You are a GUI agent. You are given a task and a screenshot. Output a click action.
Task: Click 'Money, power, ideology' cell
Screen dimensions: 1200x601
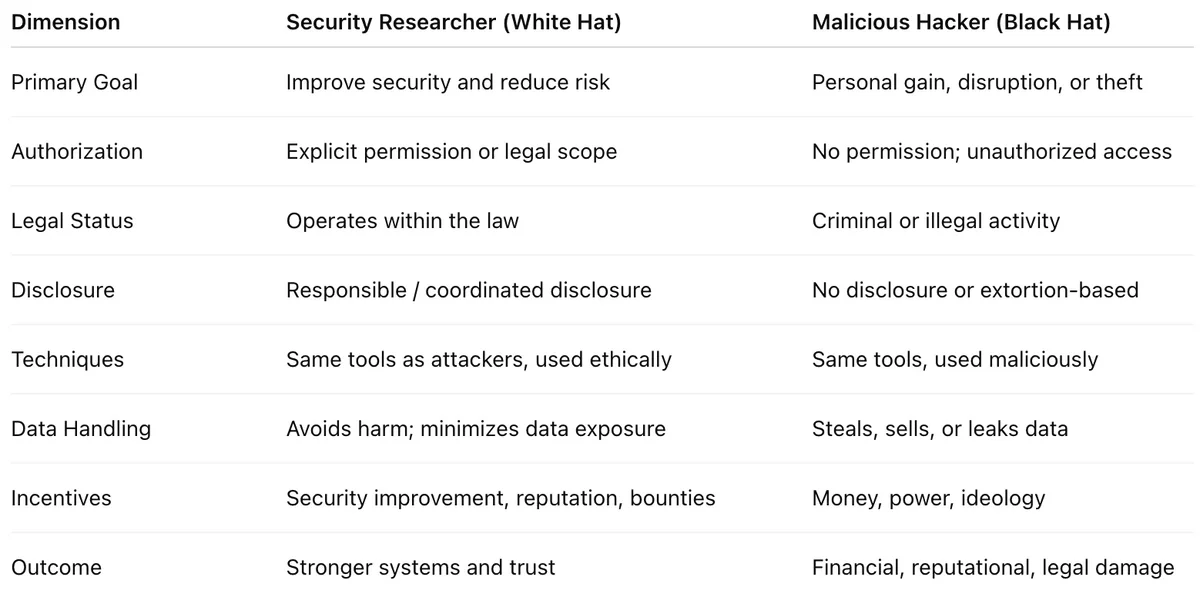coord(928,498)
